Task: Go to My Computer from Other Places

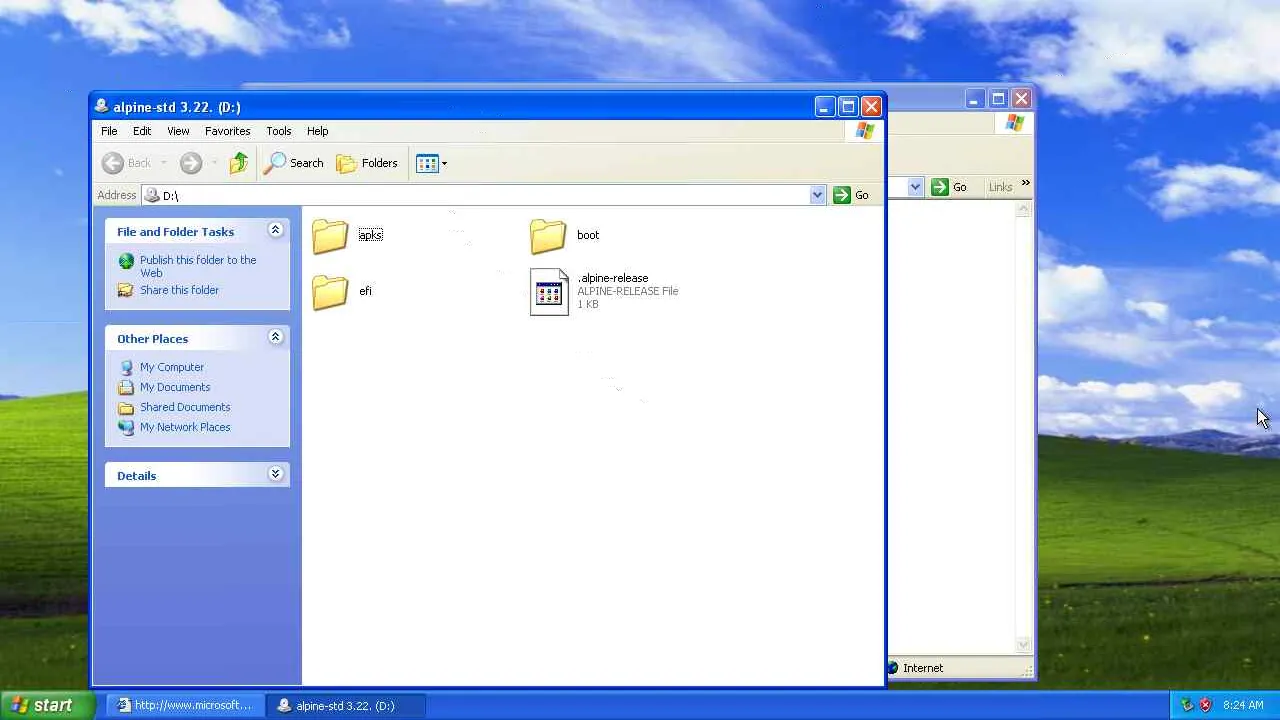Action: coord(161,367)
